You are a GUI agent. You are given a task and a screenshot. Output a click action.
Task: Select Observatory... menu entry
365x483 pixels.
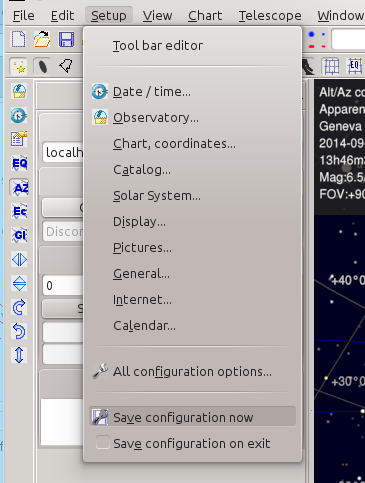192,118
